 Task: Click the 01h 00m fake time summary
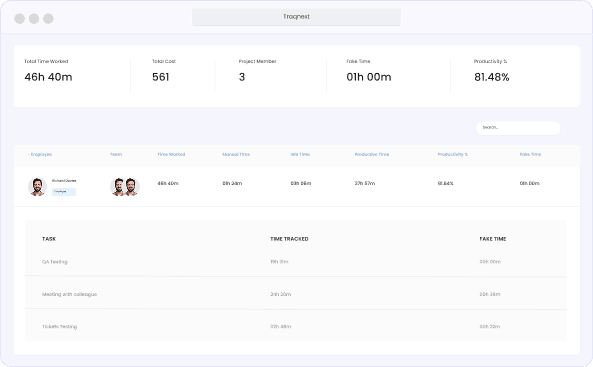tap(369, 77)
